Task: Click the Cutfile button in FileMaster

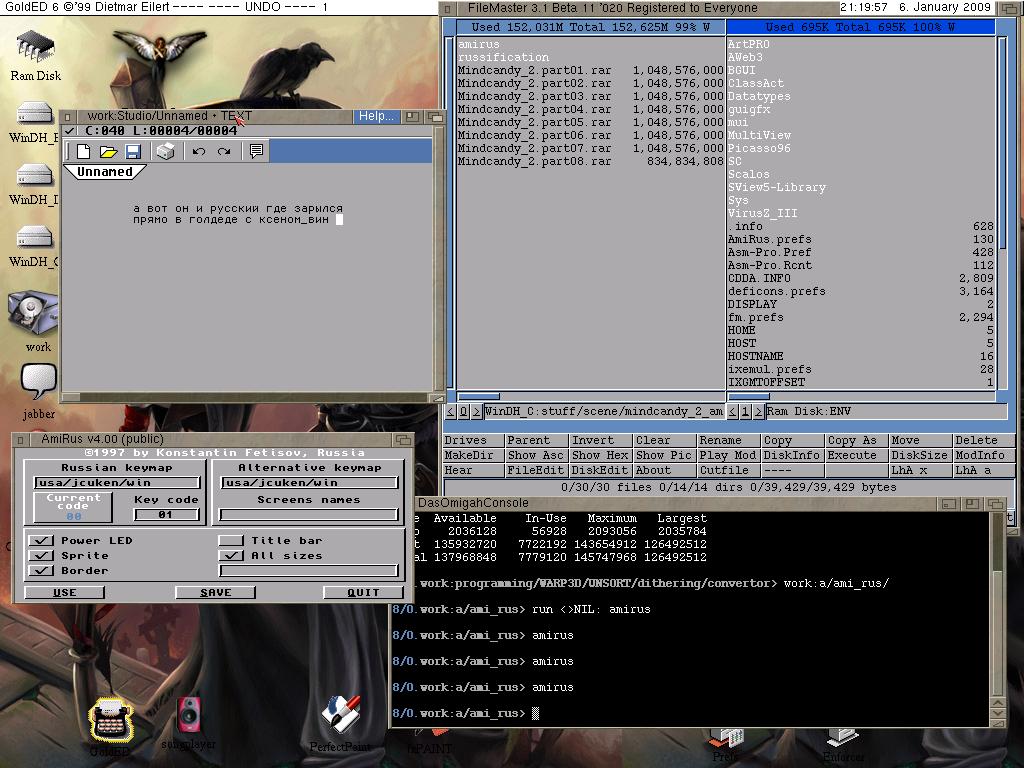Action: coord(729,470)
